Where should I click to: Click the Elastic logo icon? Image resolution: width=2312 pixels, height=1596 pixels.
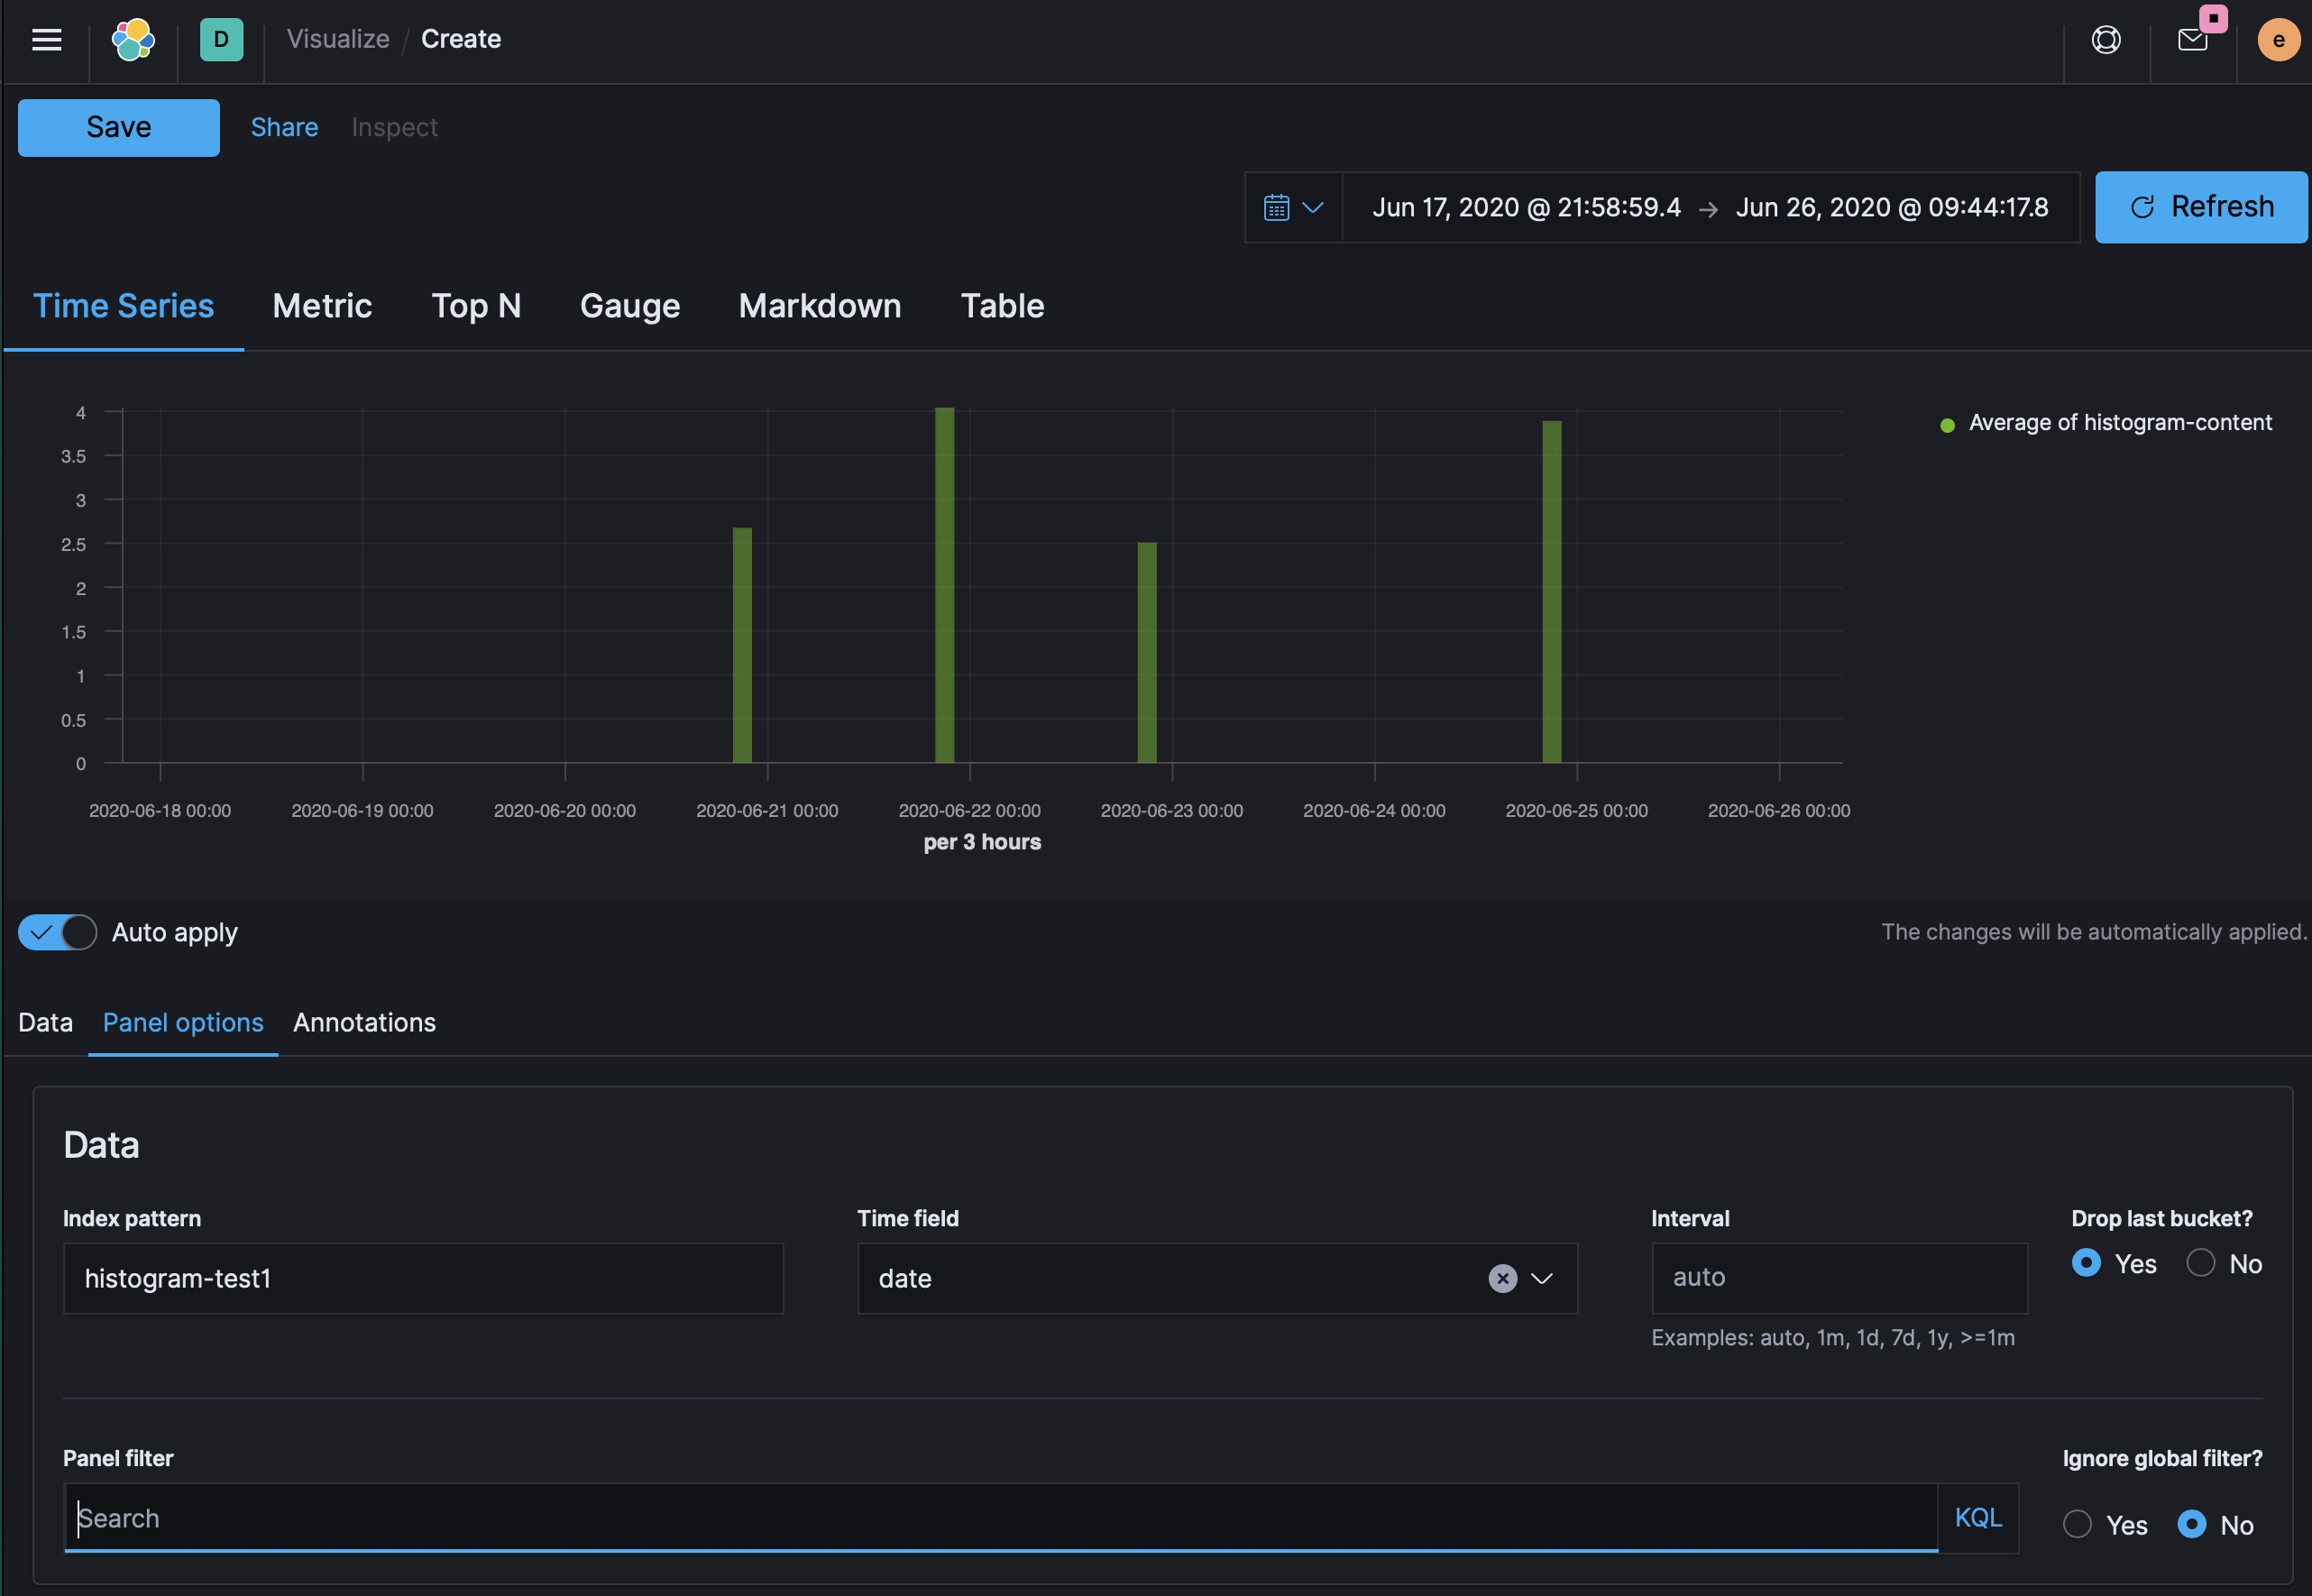tap(133, 40)
